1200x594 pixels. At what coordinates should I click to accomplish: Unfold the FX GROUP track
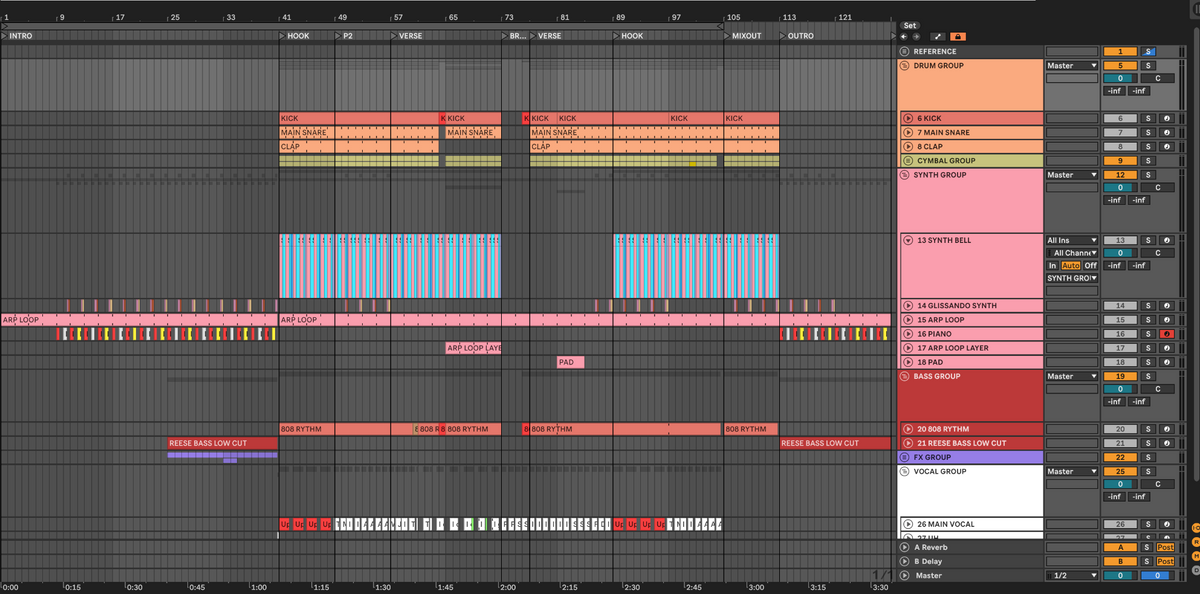(905, 457)
